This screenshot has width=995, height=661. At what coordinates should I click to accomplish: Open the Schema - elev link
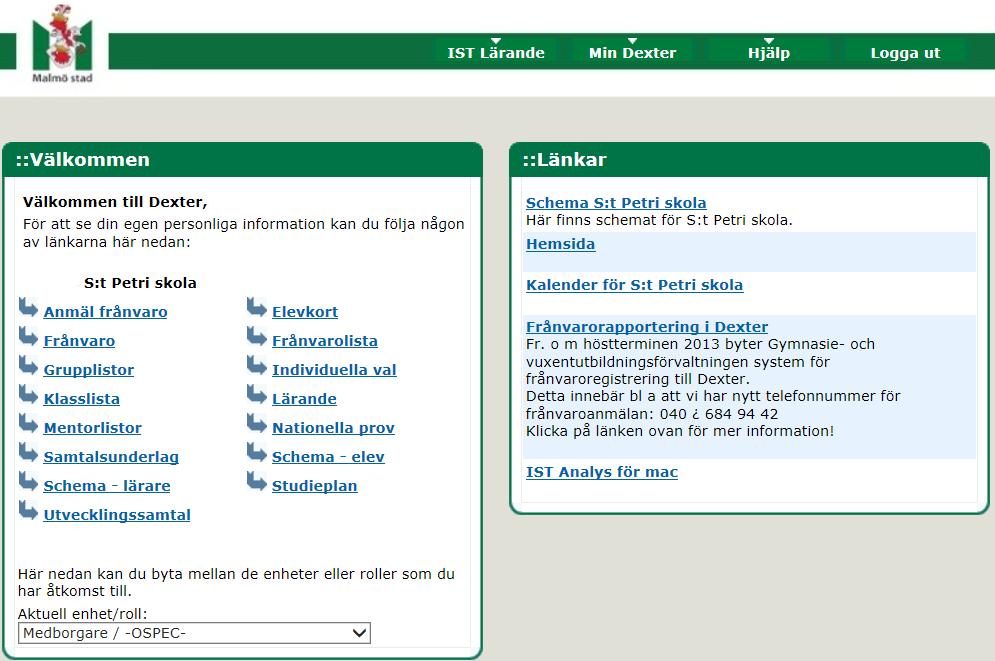coord(328,457)
